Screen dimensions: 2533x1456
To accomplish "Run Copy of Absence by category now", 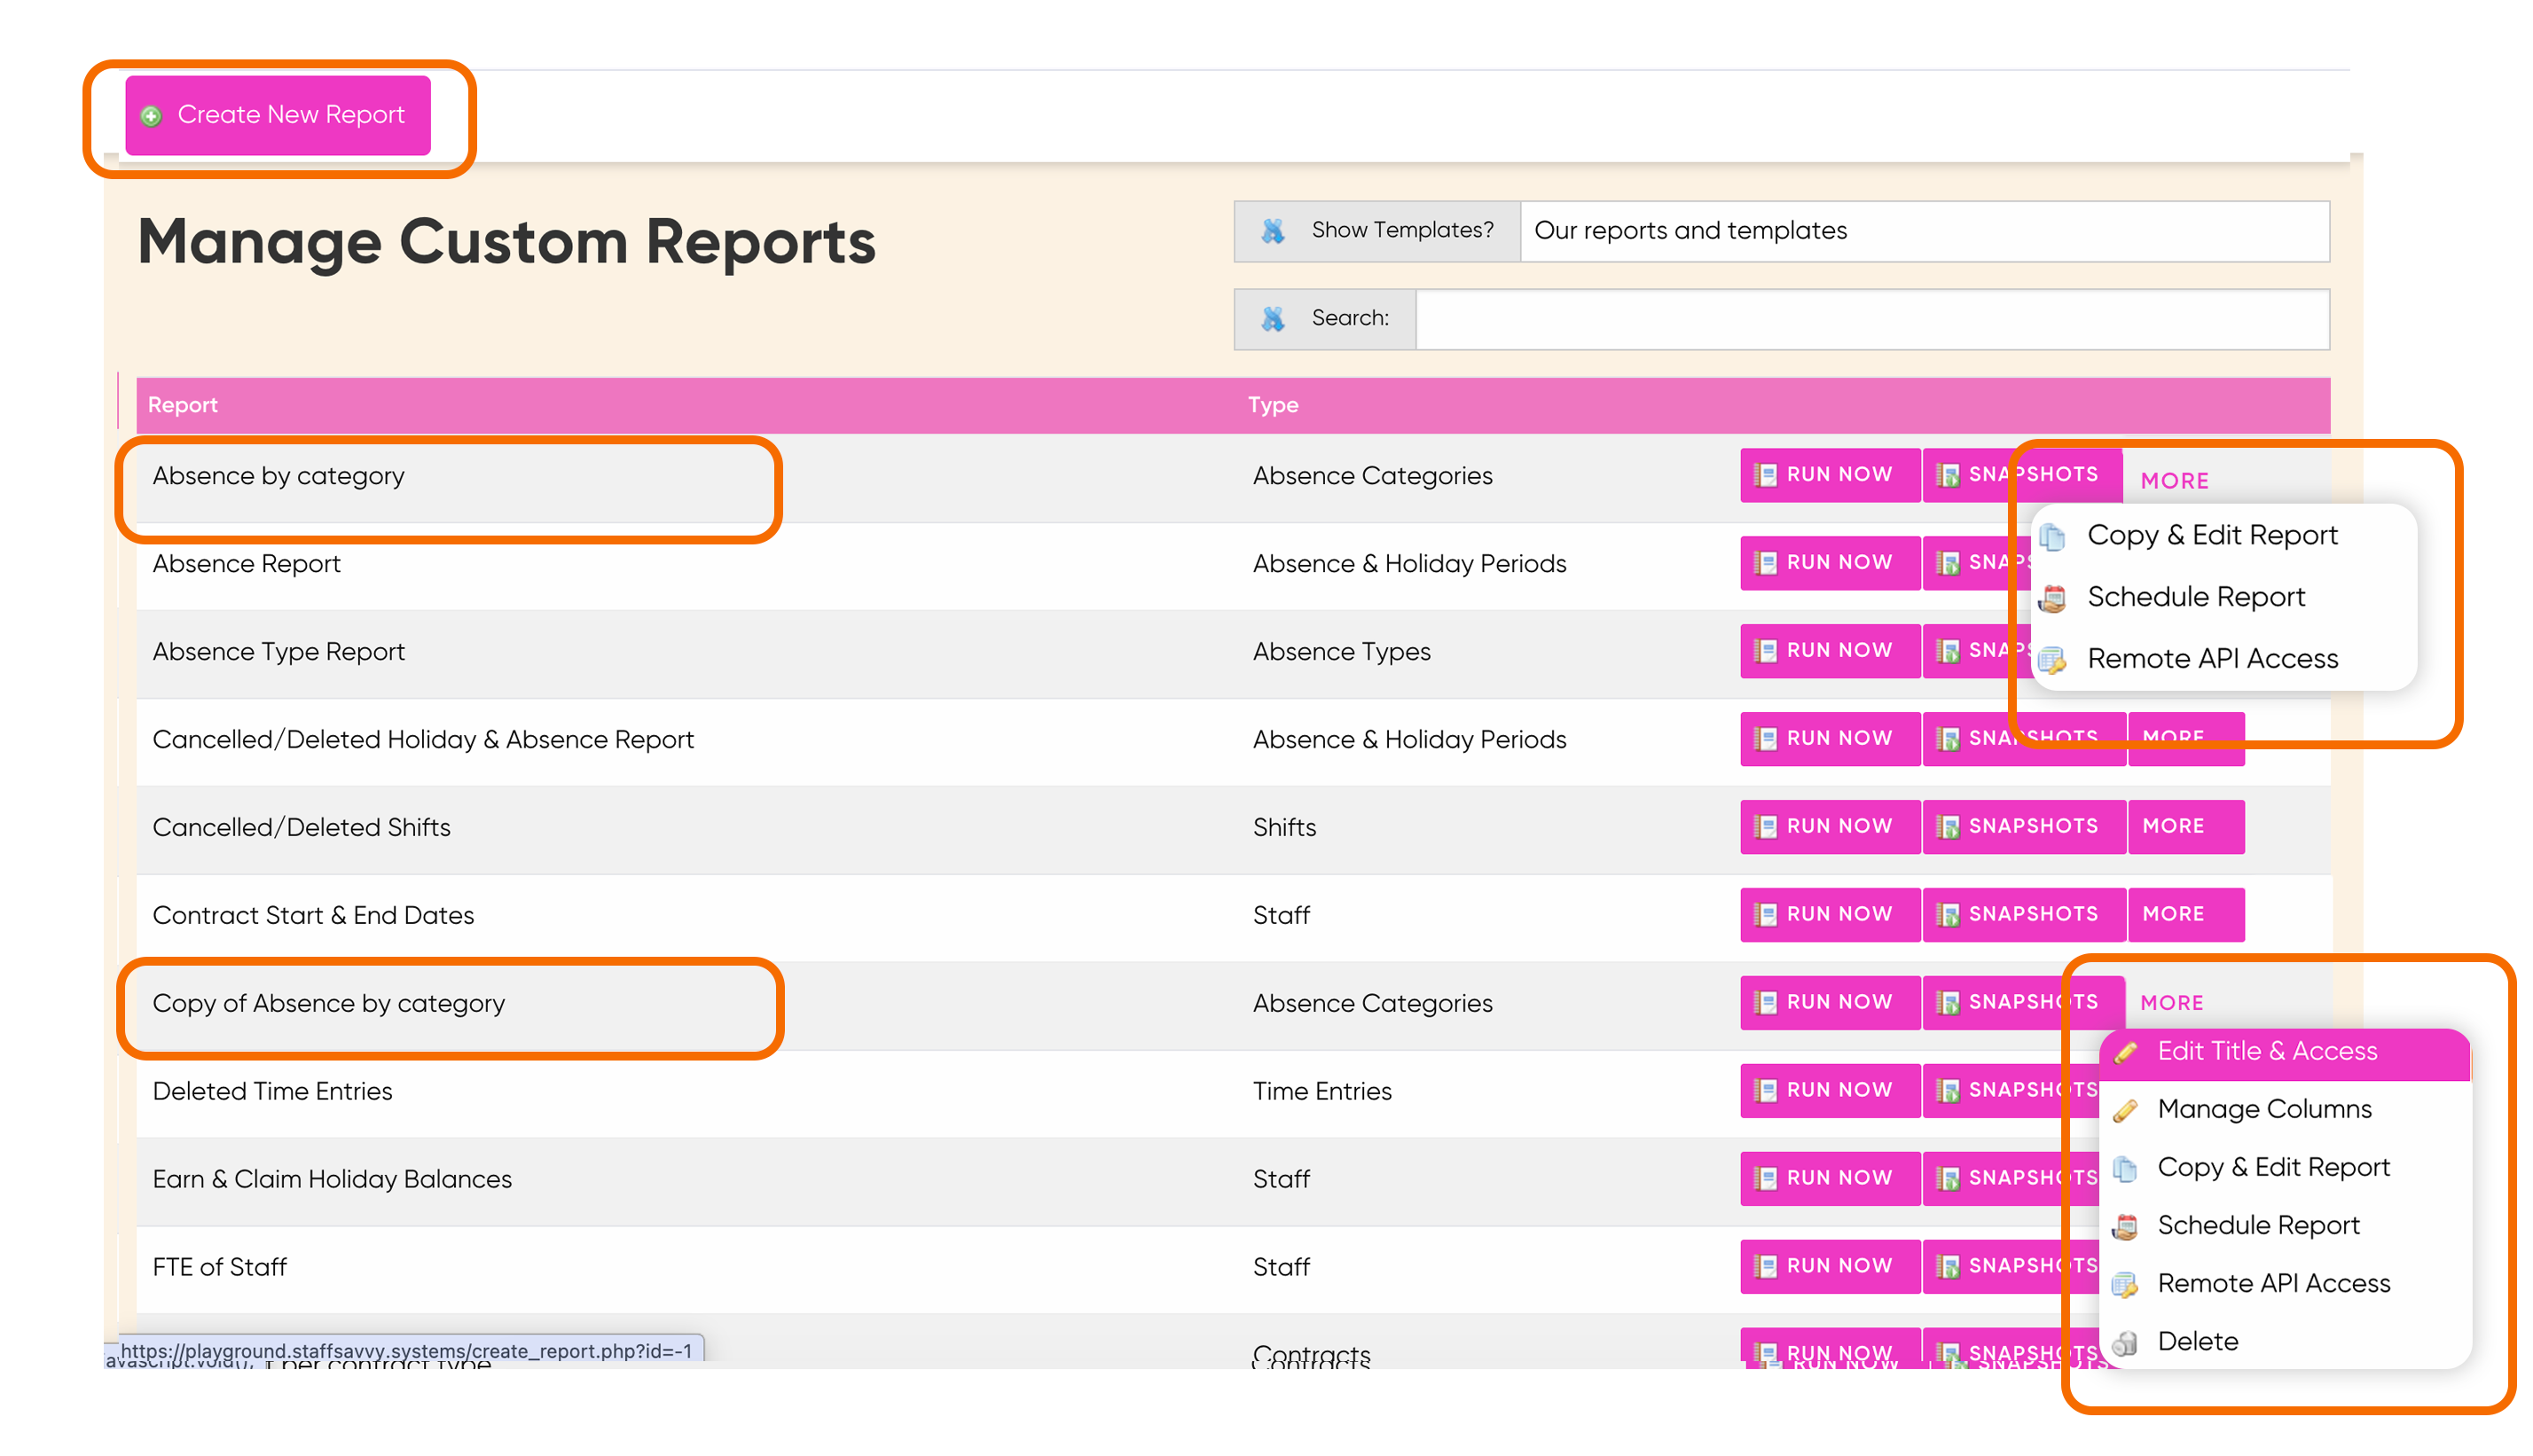I will pos(1829,1003).
